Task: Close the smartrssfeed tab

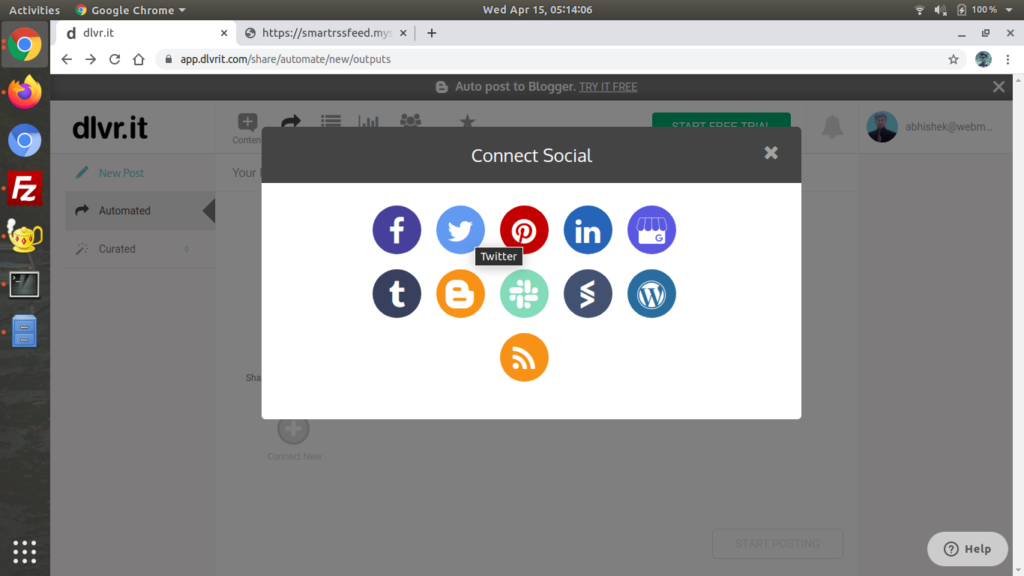Action: (403, 33)
